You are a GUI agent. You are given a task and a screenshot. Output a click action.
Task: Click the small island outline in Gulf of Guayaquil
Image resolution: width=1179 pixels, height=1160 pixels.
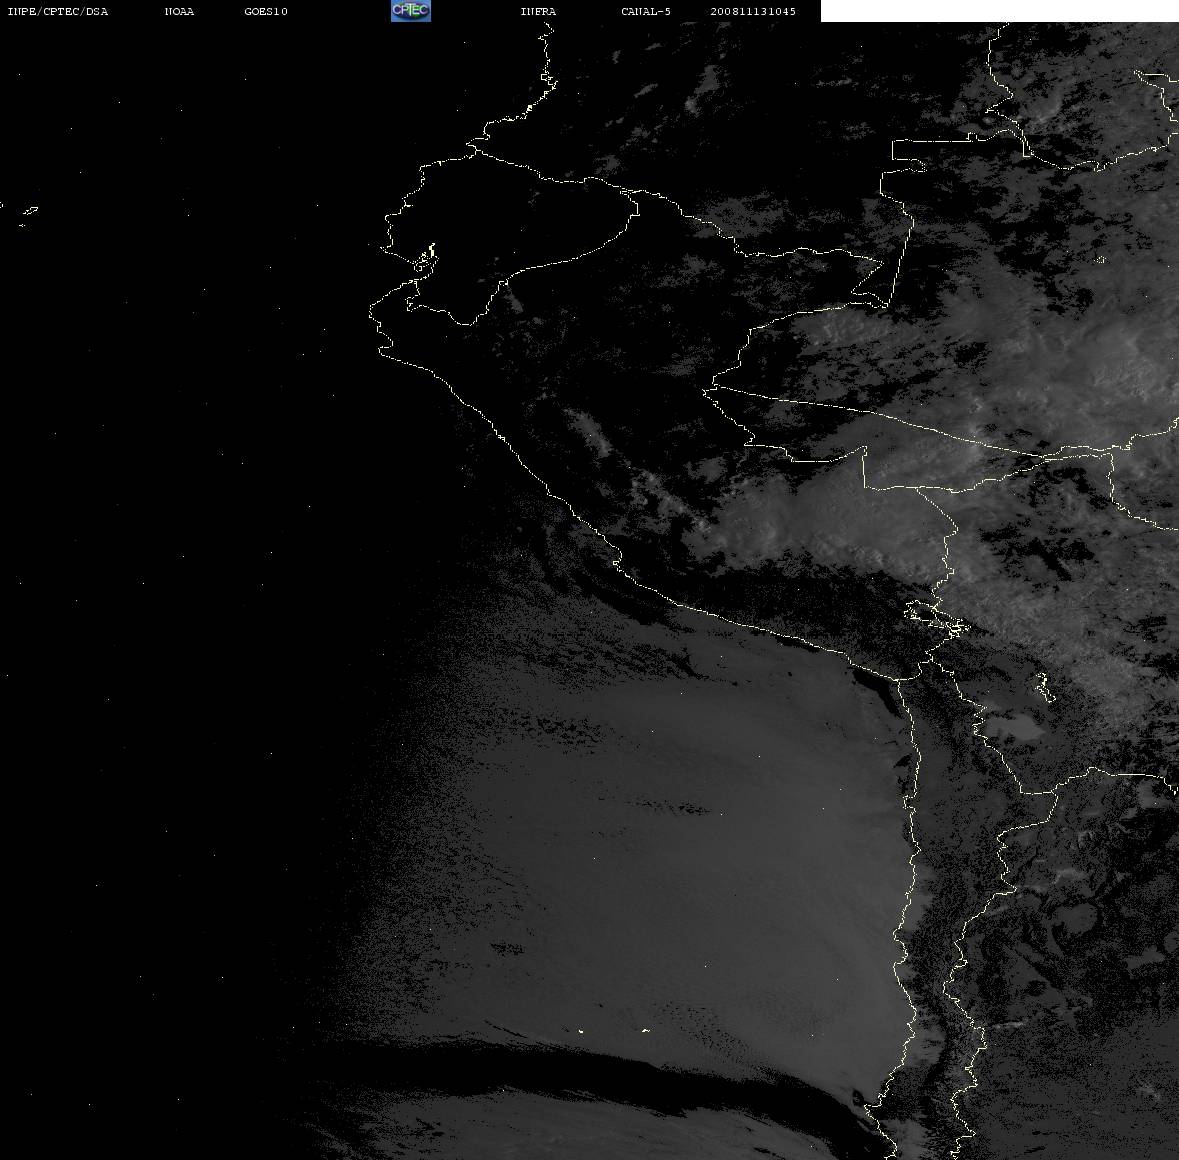click(x=425, y=258)
